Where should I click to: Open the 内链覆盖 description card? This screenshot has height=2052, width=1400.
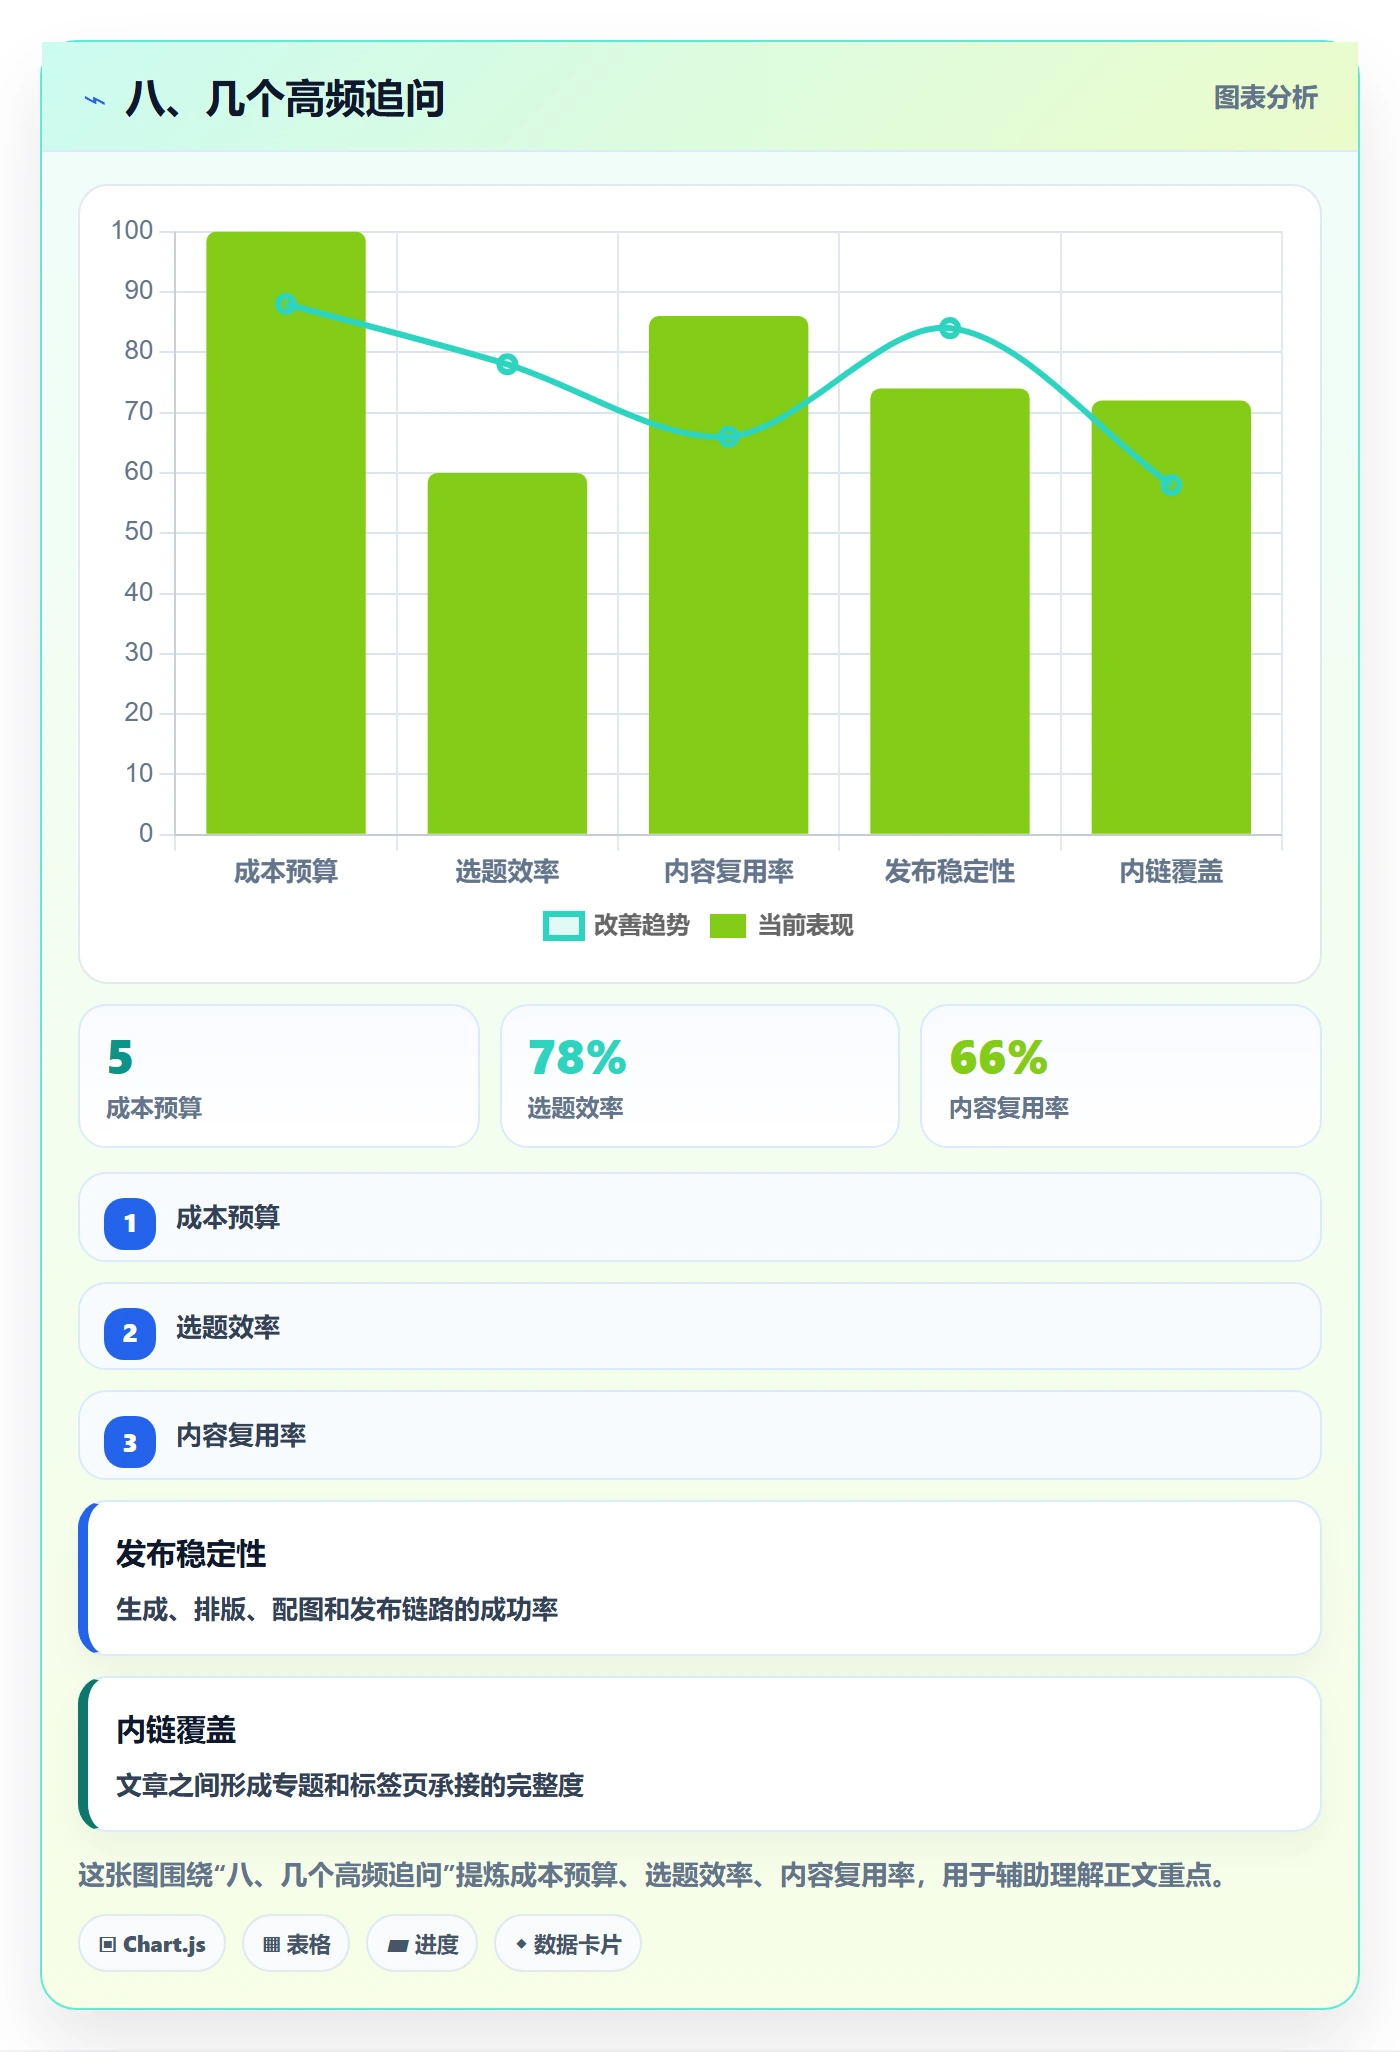click(700, 1754)
